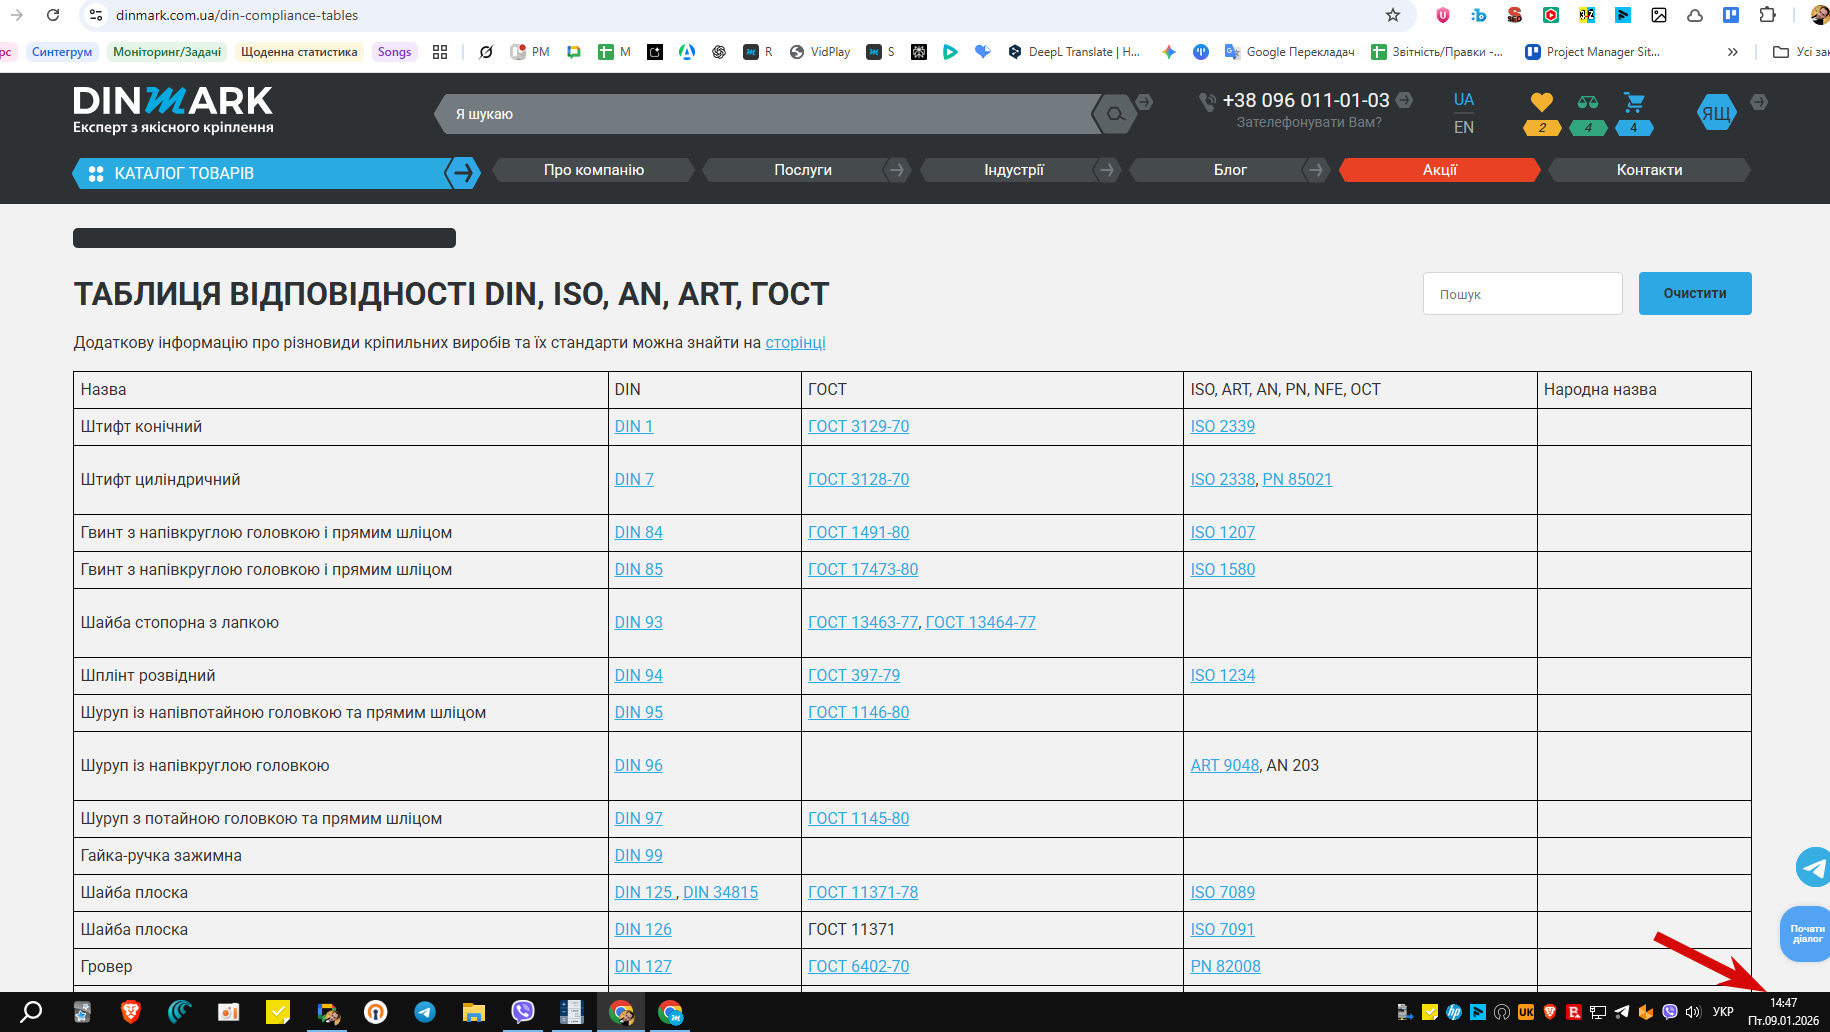Viewport: 1830px width, 1032px height.
Task: Expand the Індустрії submenu arrow
Action: 1107,170
